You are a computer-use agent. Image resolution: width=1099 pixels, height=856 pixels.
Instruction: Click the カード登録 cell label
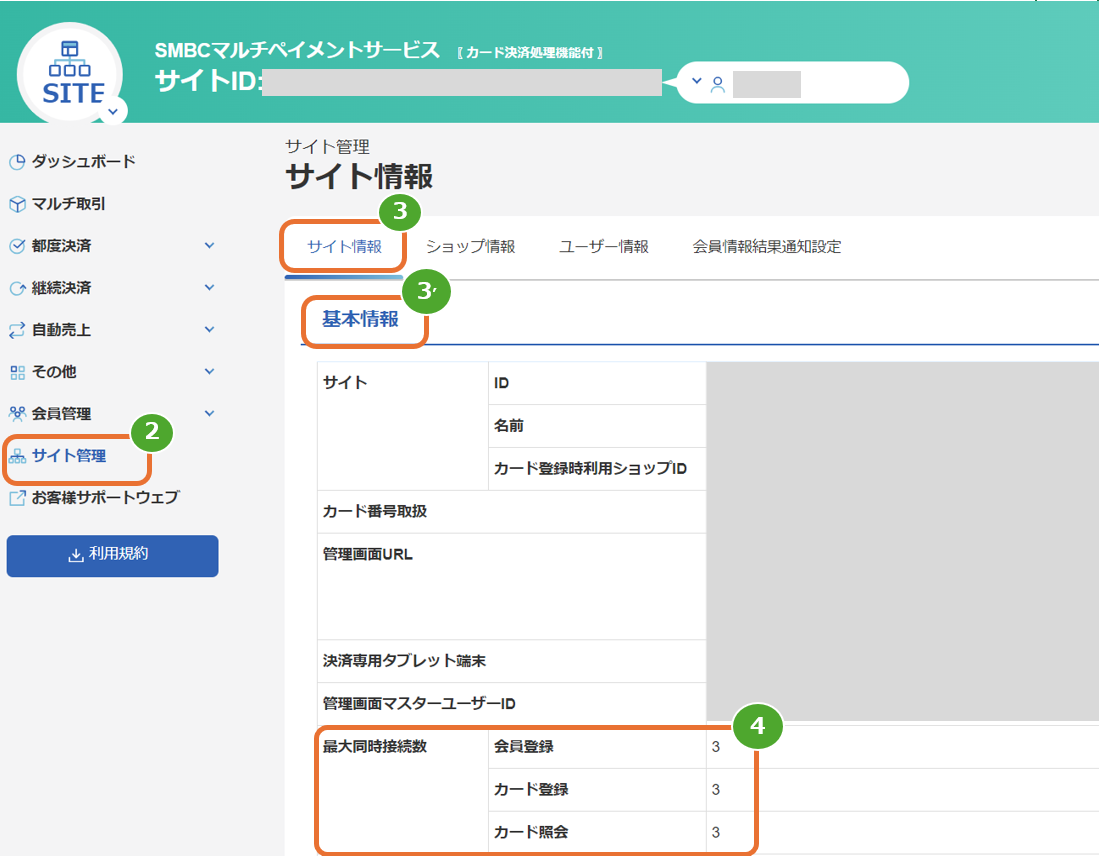point(531,789)
